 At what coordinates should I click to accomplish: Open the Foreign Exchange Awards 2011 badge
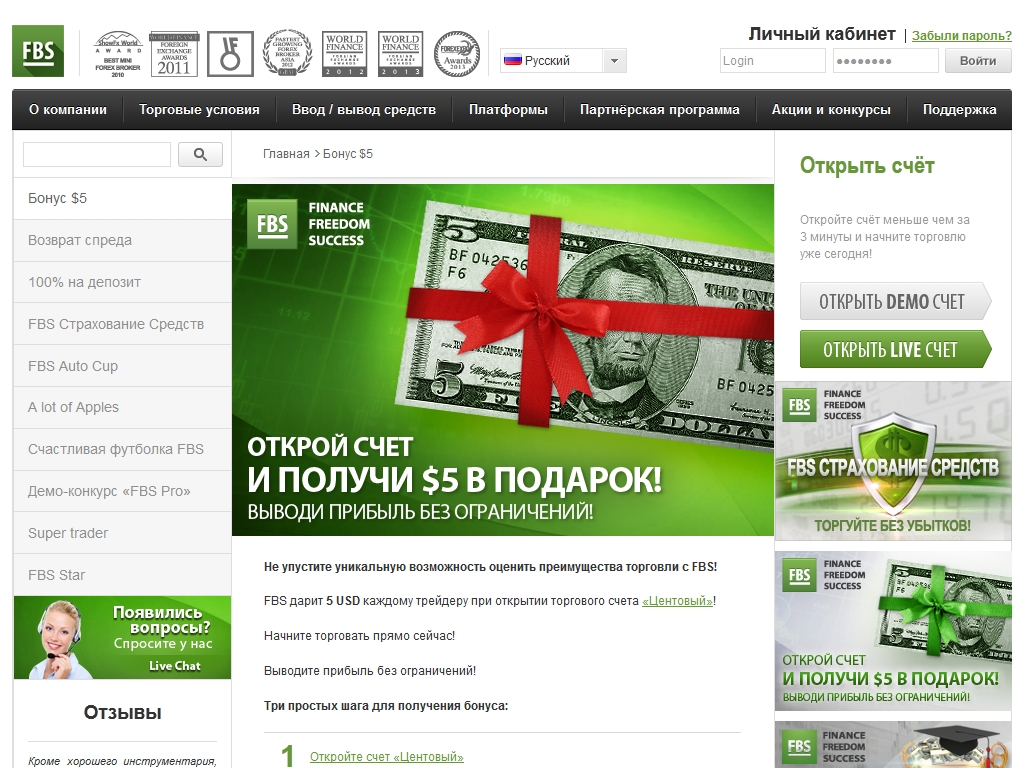click(173, 54)
